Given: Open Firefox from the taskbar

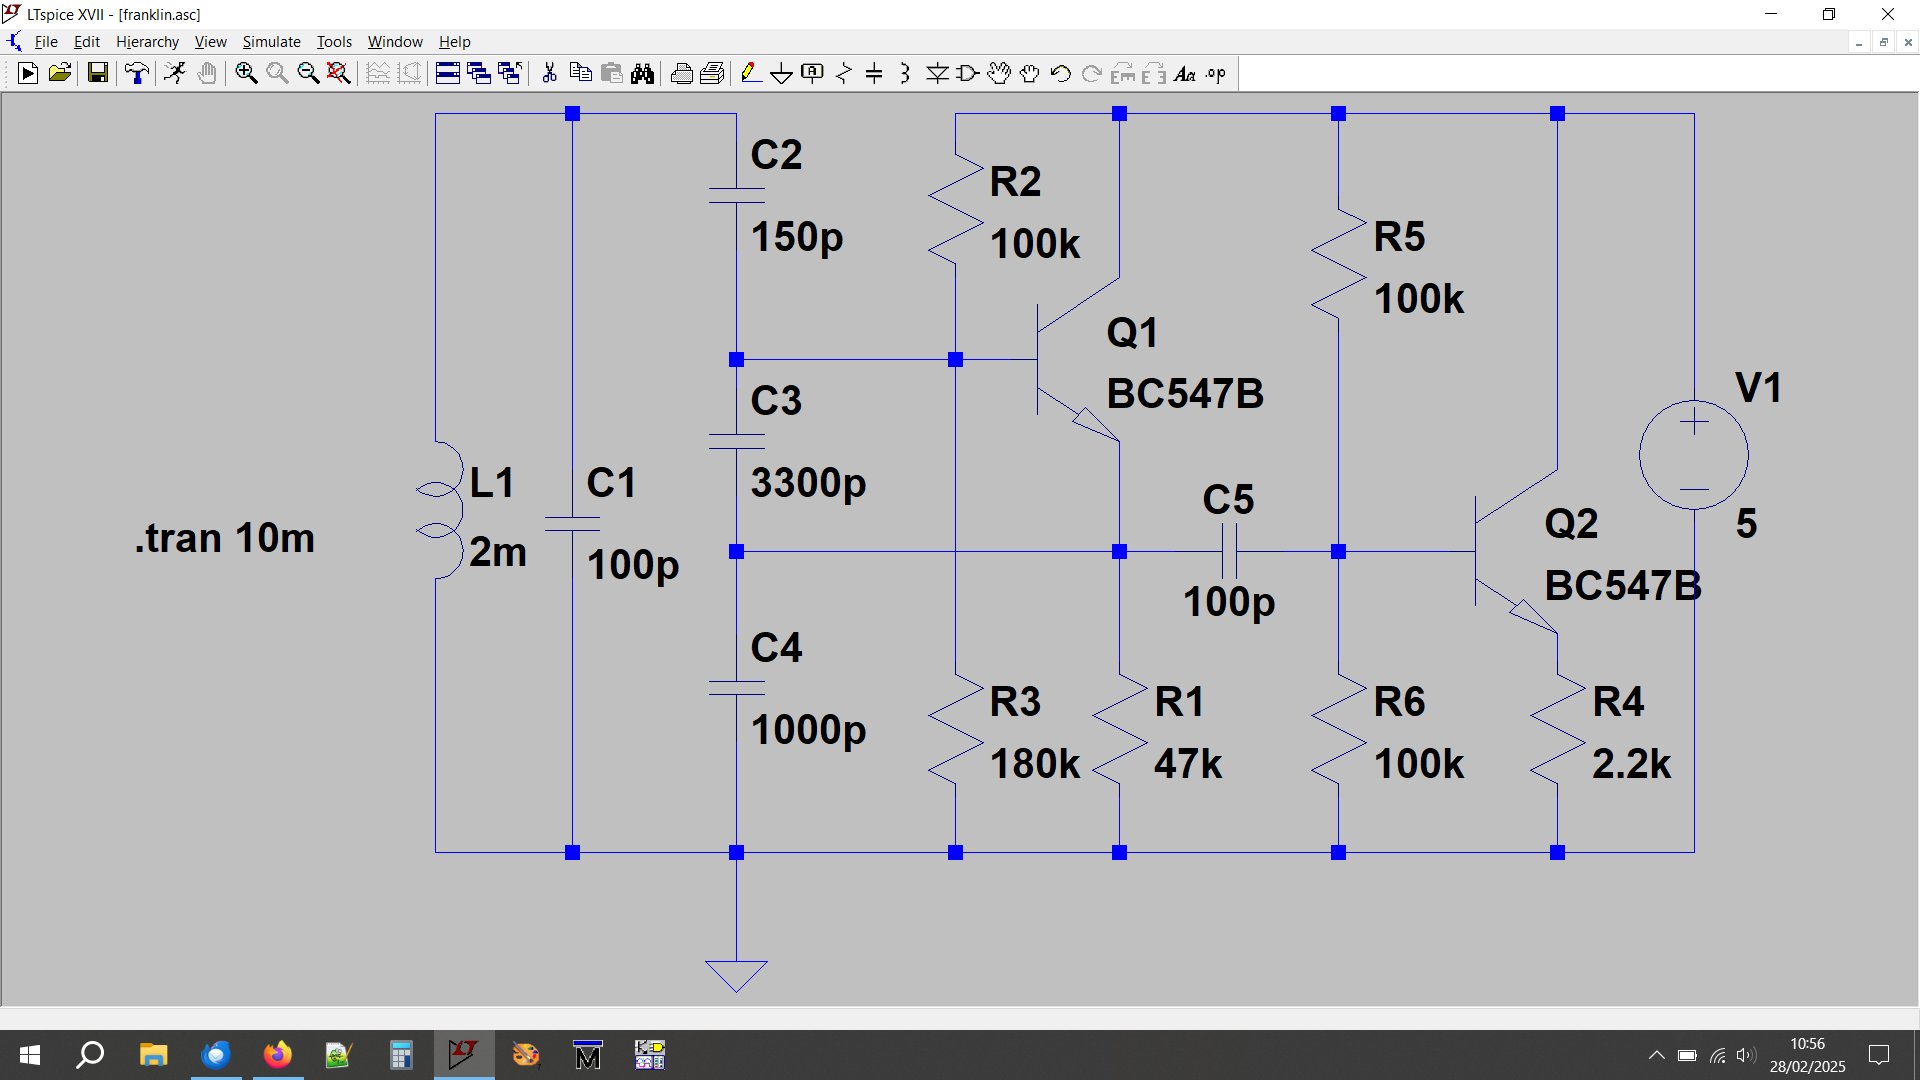Looking at the screenshot, I should (277, 1055).
